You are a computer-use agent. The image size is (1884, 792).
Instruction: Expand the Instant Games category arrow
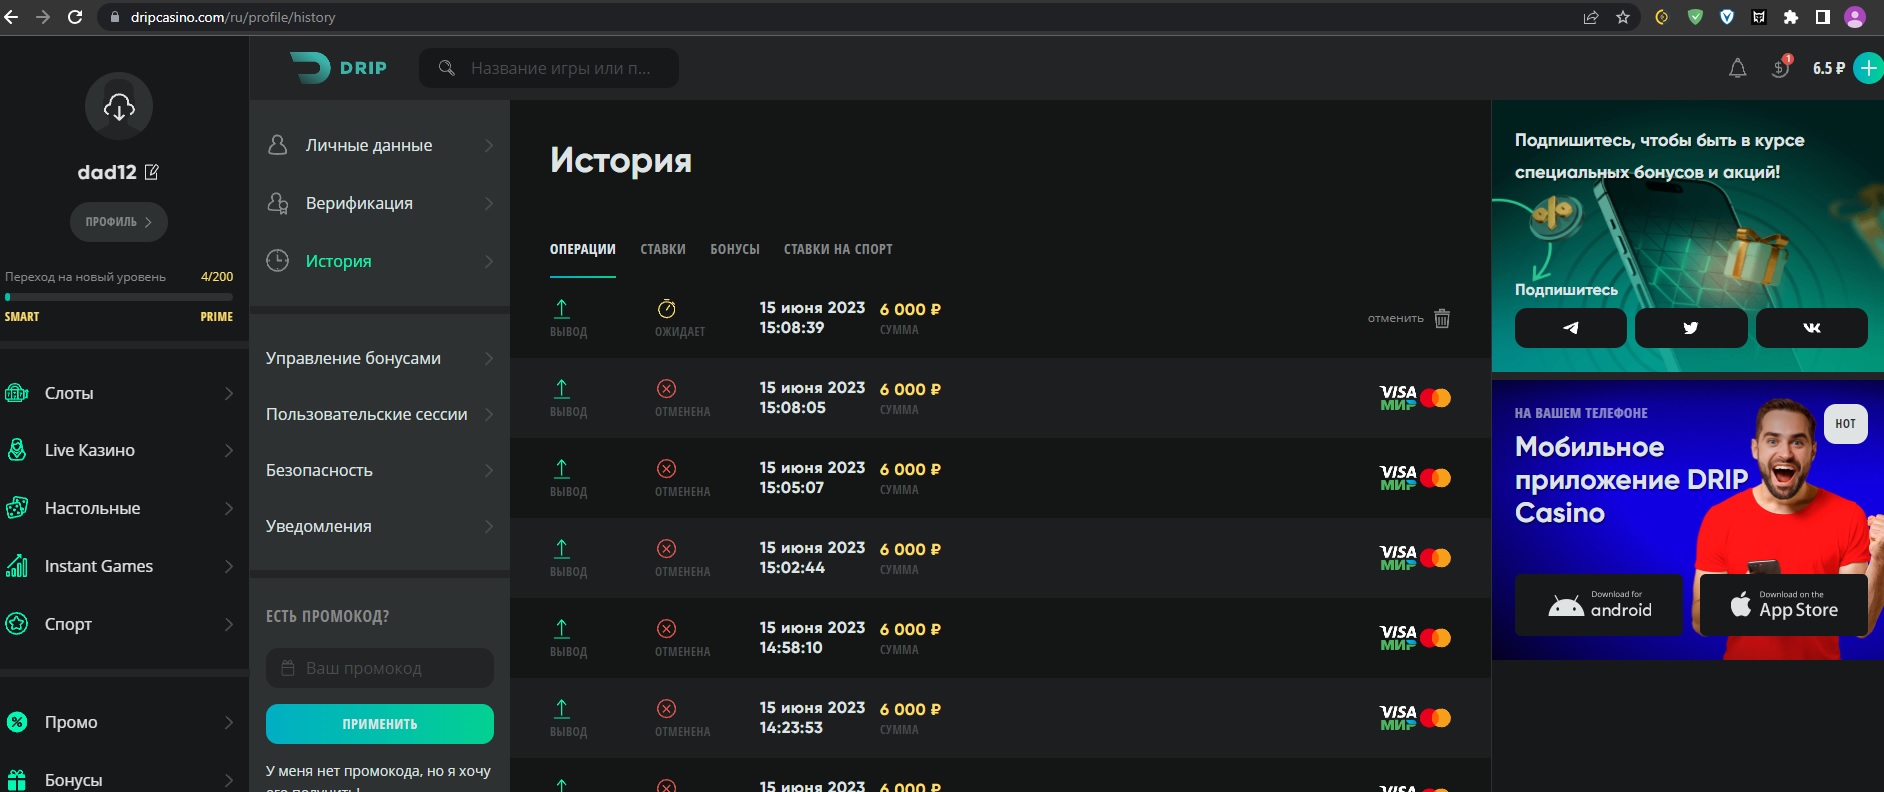[x=229, y=566]
